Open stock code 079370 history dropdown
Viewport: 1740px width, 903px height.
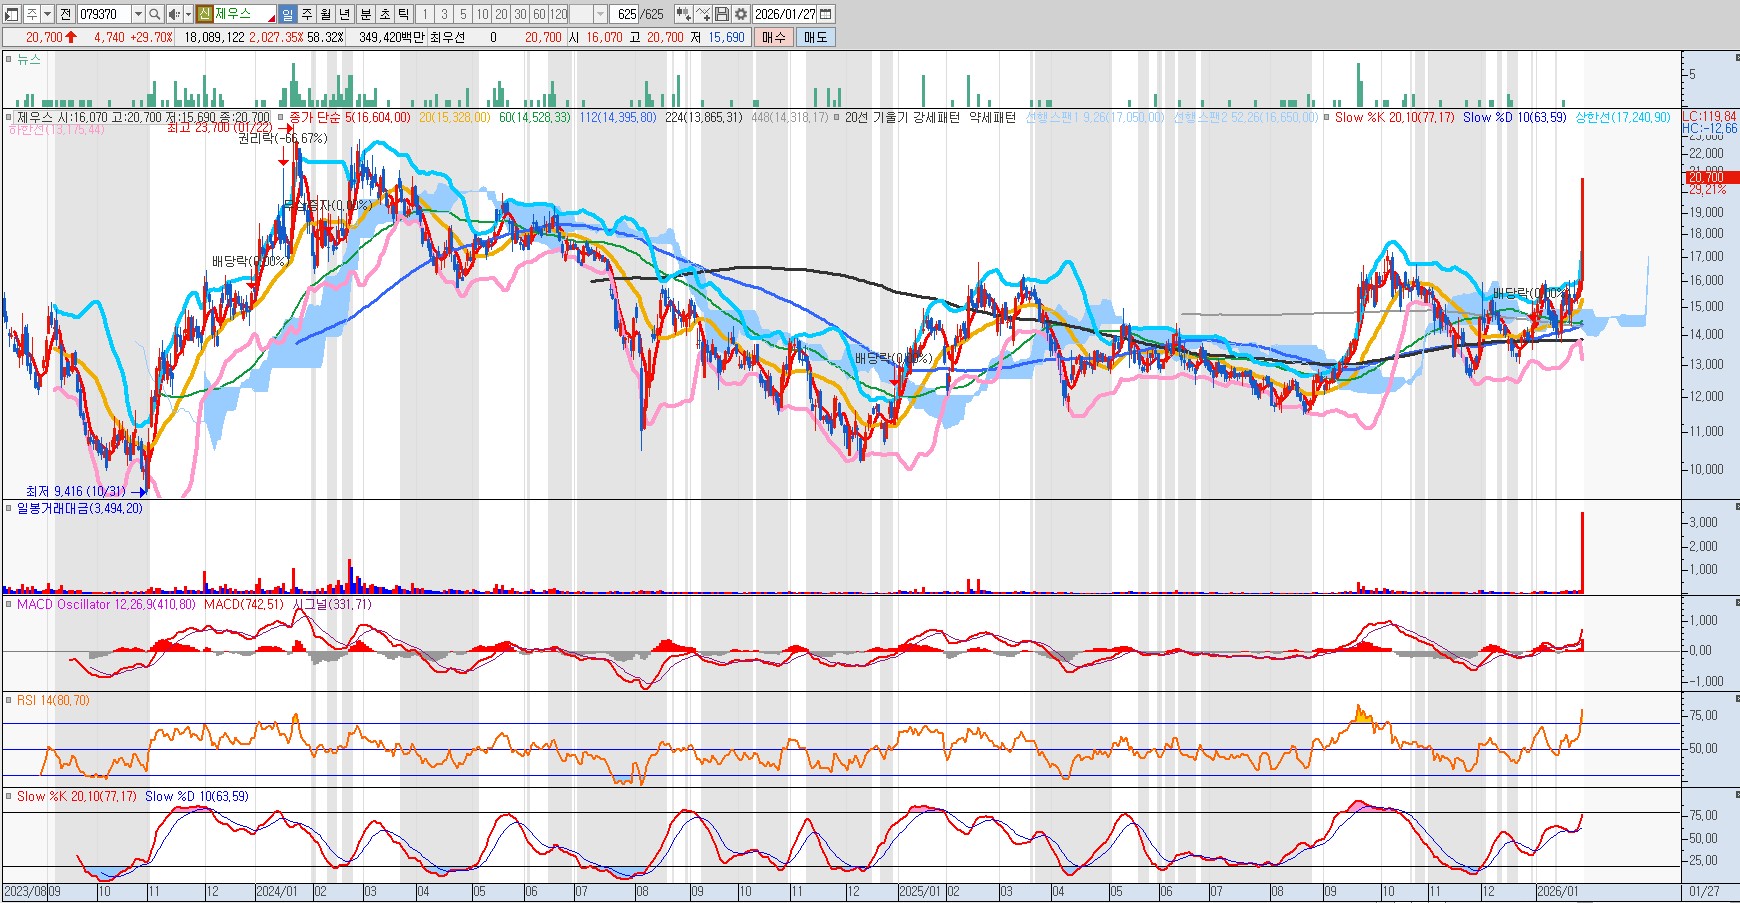138,14
